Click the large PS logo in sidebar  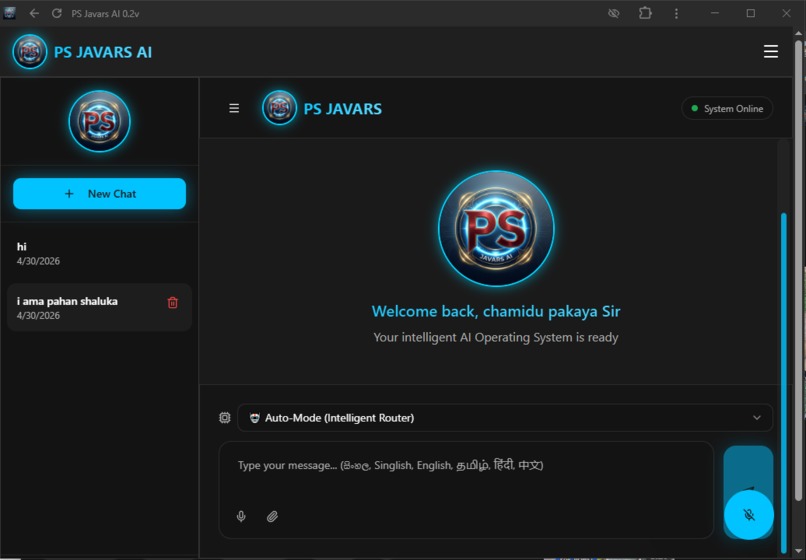coord(99,121)
